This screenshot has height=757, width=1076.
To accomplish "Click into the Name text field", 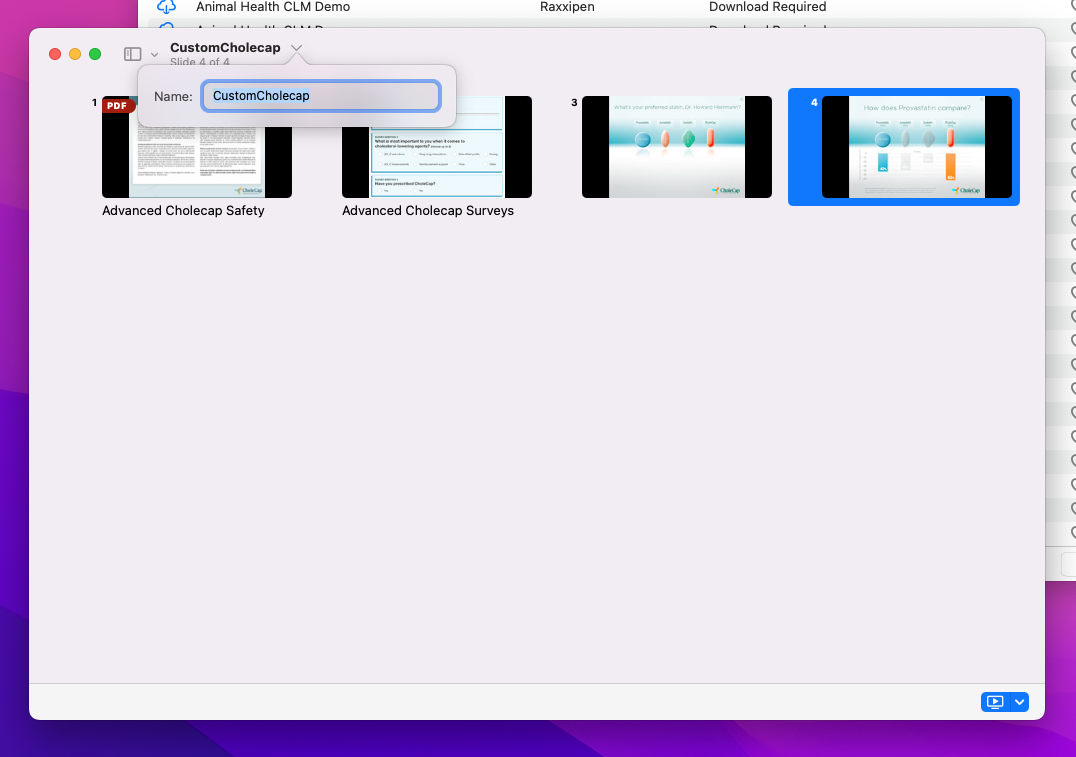I will point(320,96).
